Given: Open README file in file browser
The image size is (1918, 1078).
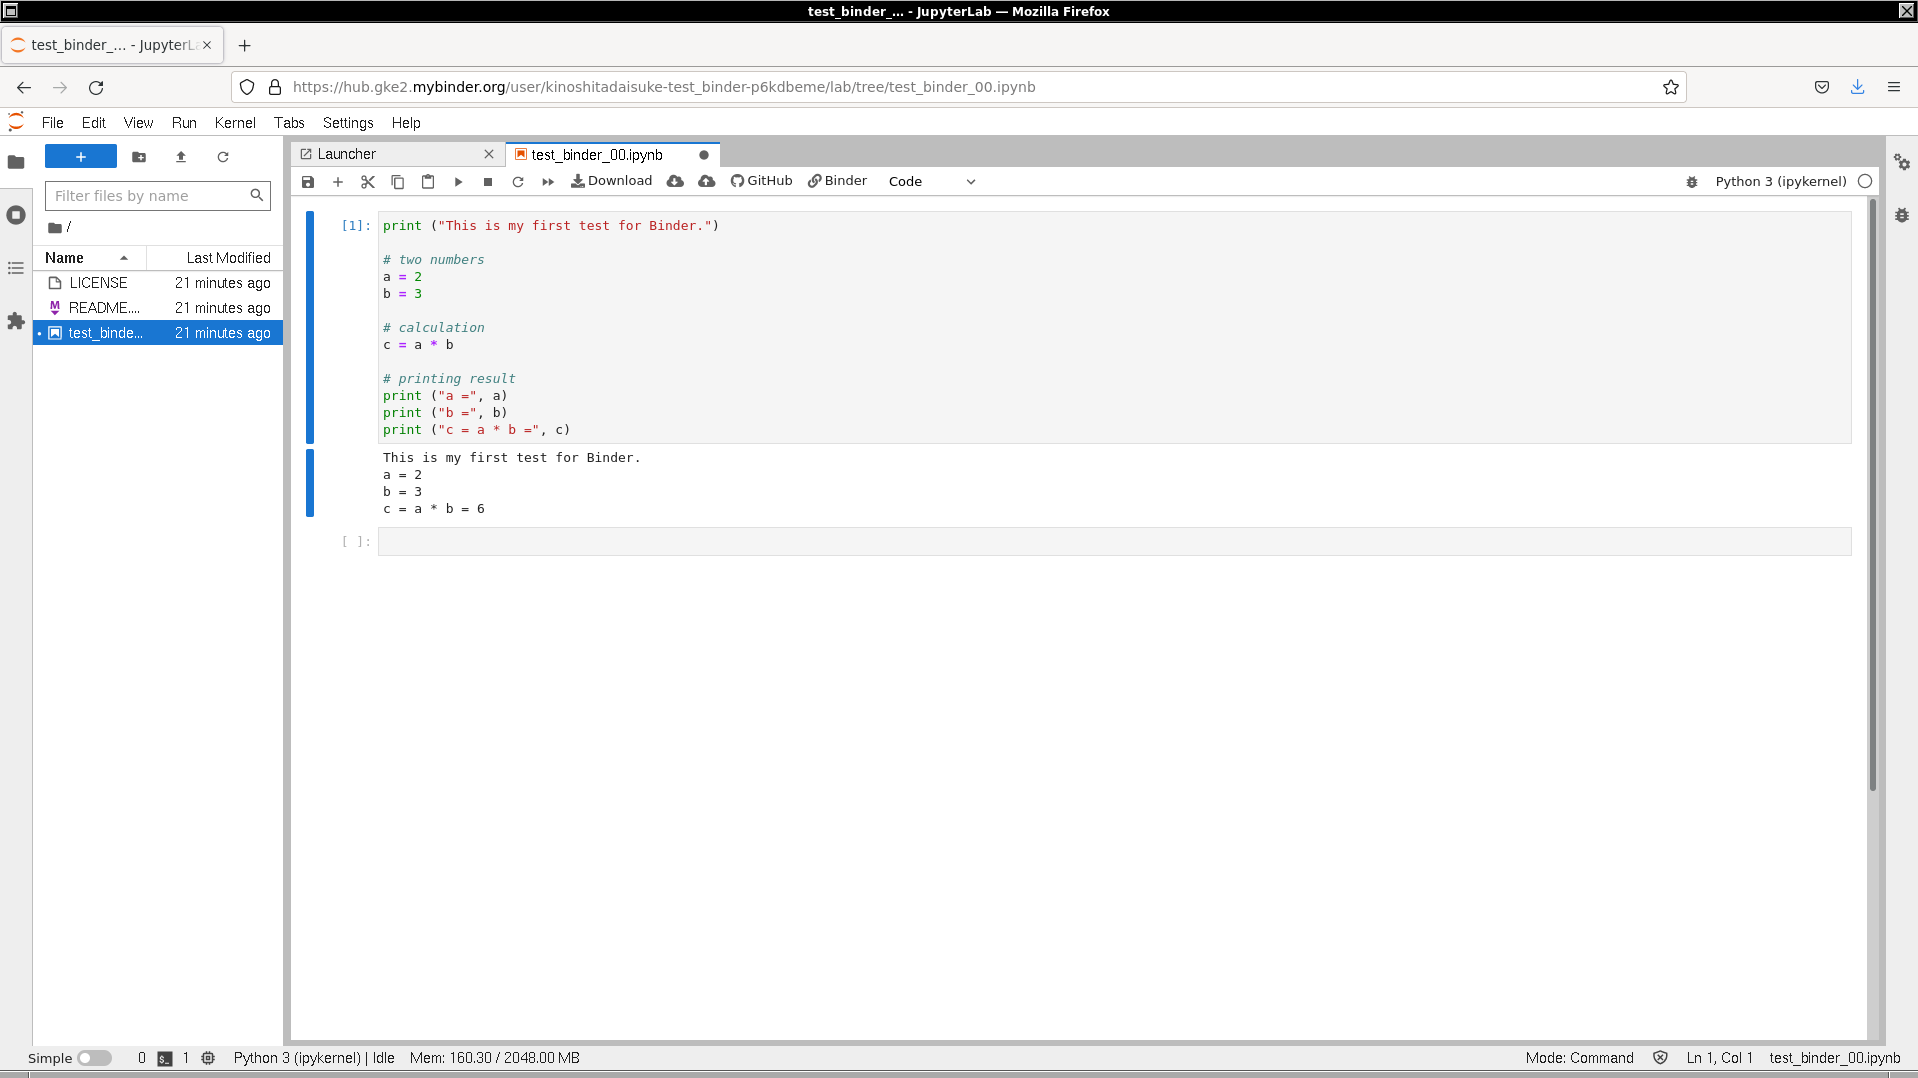Looking at the screenshot, I should pyautogui.click(x=104, y=308).
